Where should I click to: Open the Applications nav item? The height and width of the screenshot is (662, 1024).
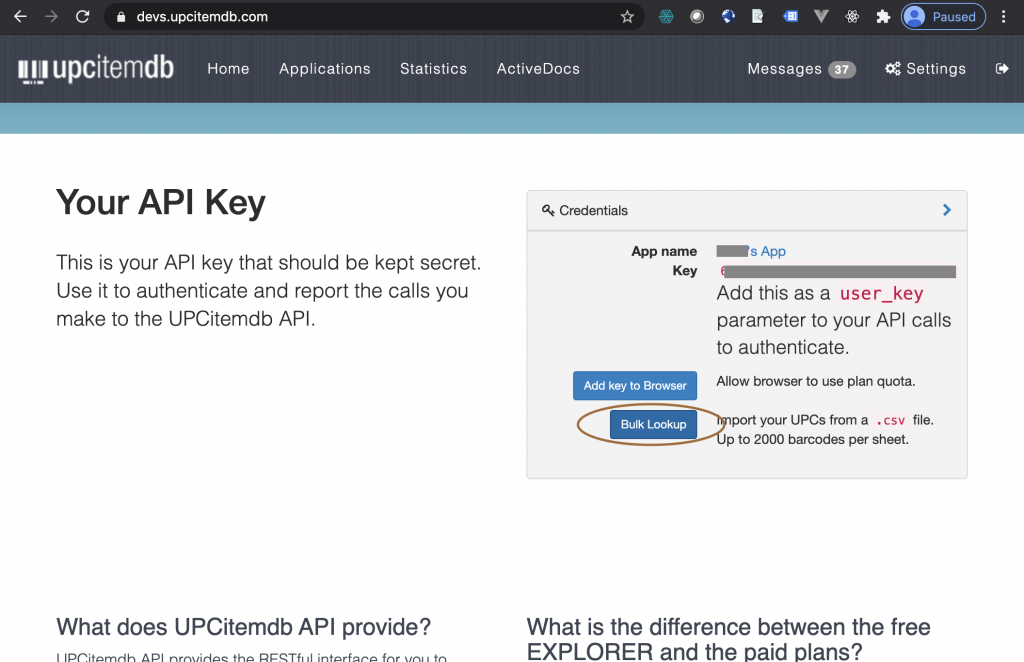[x=325, y=69]
